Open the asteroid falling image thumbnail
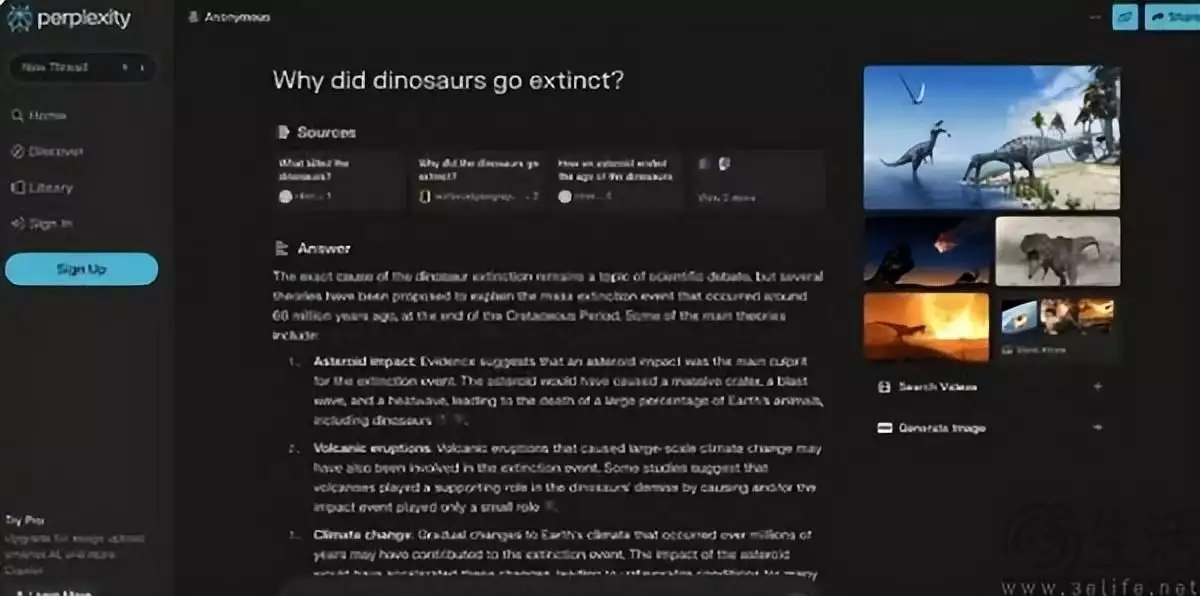The height and width of the screenshot is (596, 1200). click(x=926, y=251)
